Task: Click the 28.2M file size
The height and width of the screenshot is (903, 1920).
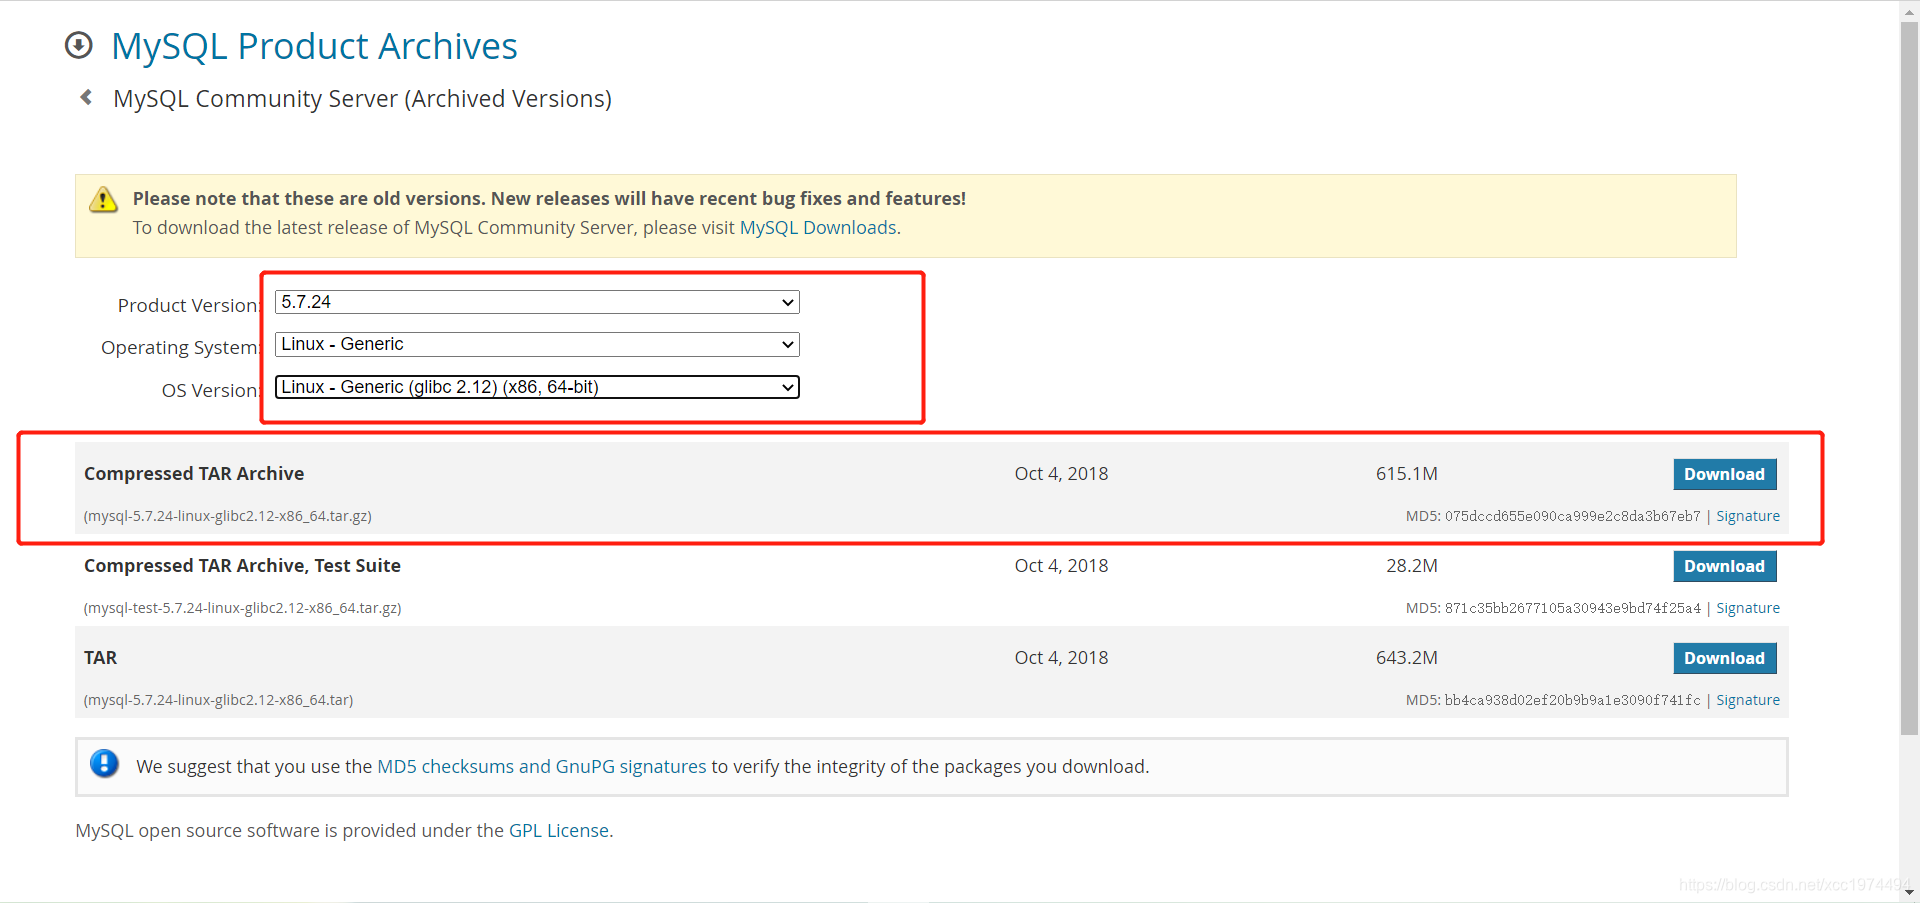Action: click(x=1411, y=566)
